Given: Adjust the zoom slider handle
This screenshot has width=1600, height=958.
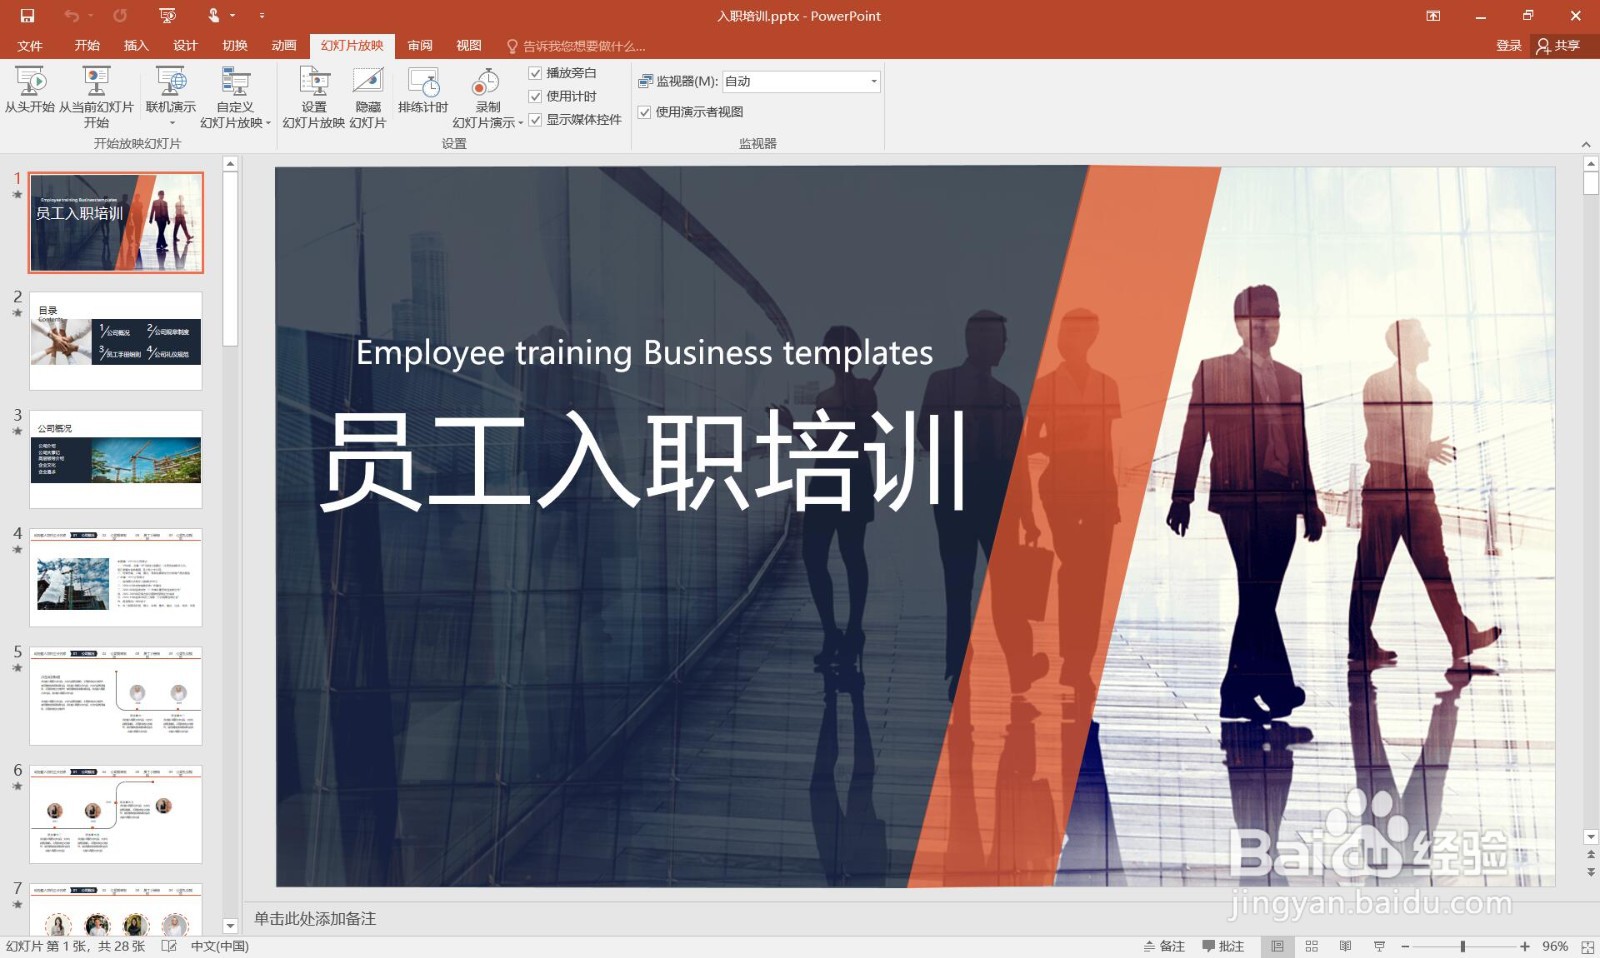Looking at the screenshot, I should tap(1463, 946).
